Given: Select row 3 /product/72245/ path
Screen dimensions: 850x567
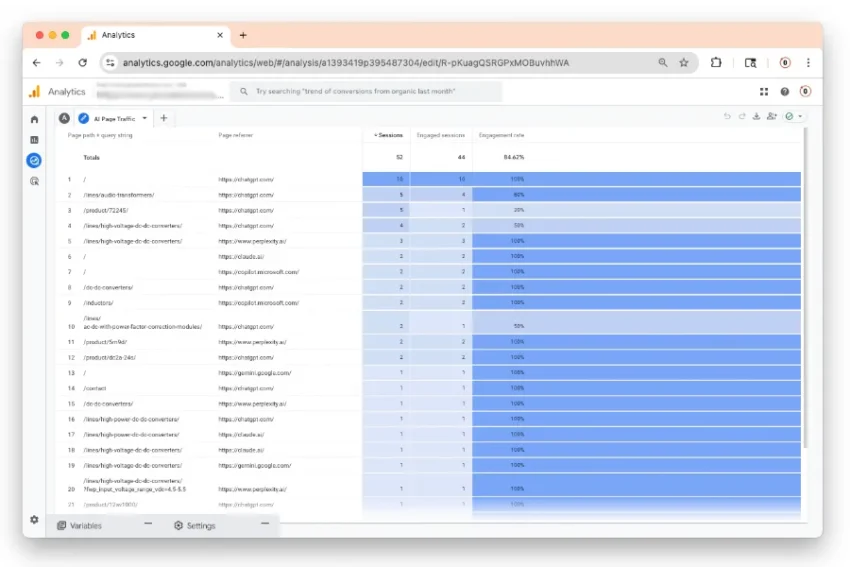Looking at the screenshot, I should [x=106, y=210].
